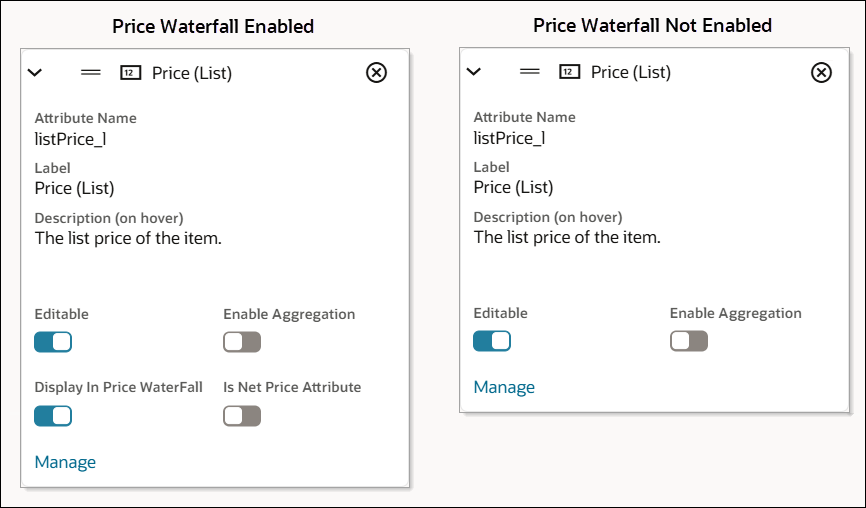Turn on Is Net Price Attribute
The width and height of the screenshot is (866, 508).
(x=242, y=415)
